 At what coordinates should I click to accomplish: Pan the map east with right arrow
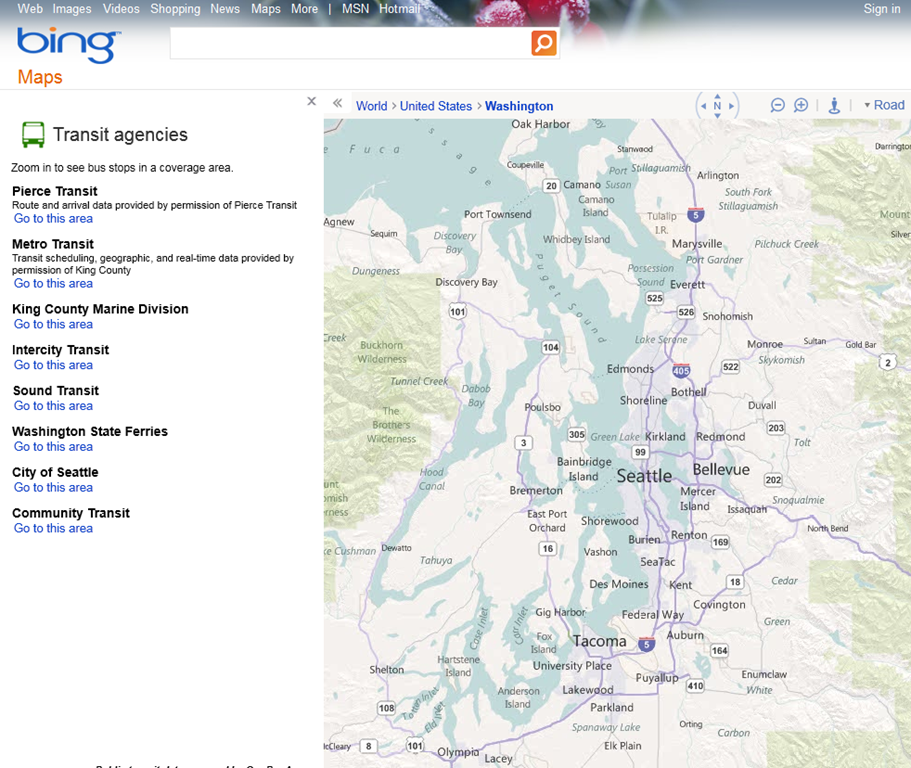(731, 106)
